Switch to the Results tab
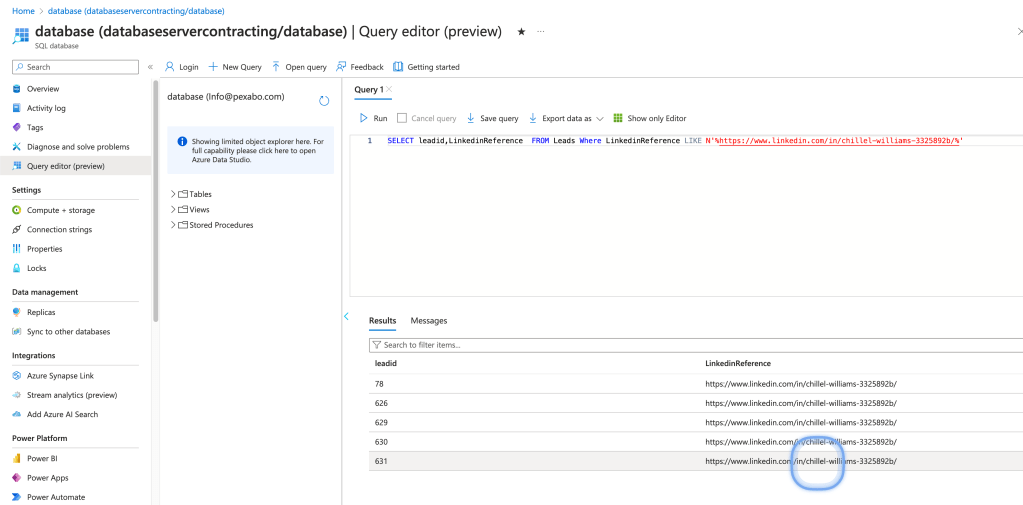The height and width of the screenshot is (505, 1023). [382, 320]
